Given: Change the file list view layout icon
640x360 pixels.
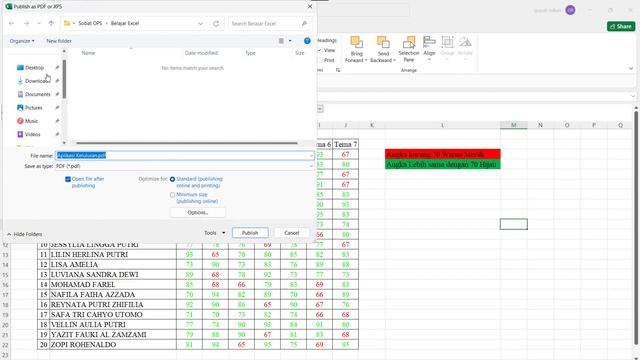Looking at the screenshot, I should [281, 41].
